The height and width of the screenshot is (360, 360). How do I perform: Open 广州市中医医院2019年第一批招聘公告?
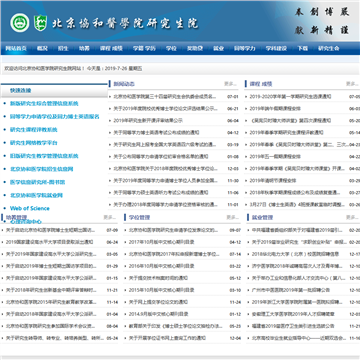point(291,290)
